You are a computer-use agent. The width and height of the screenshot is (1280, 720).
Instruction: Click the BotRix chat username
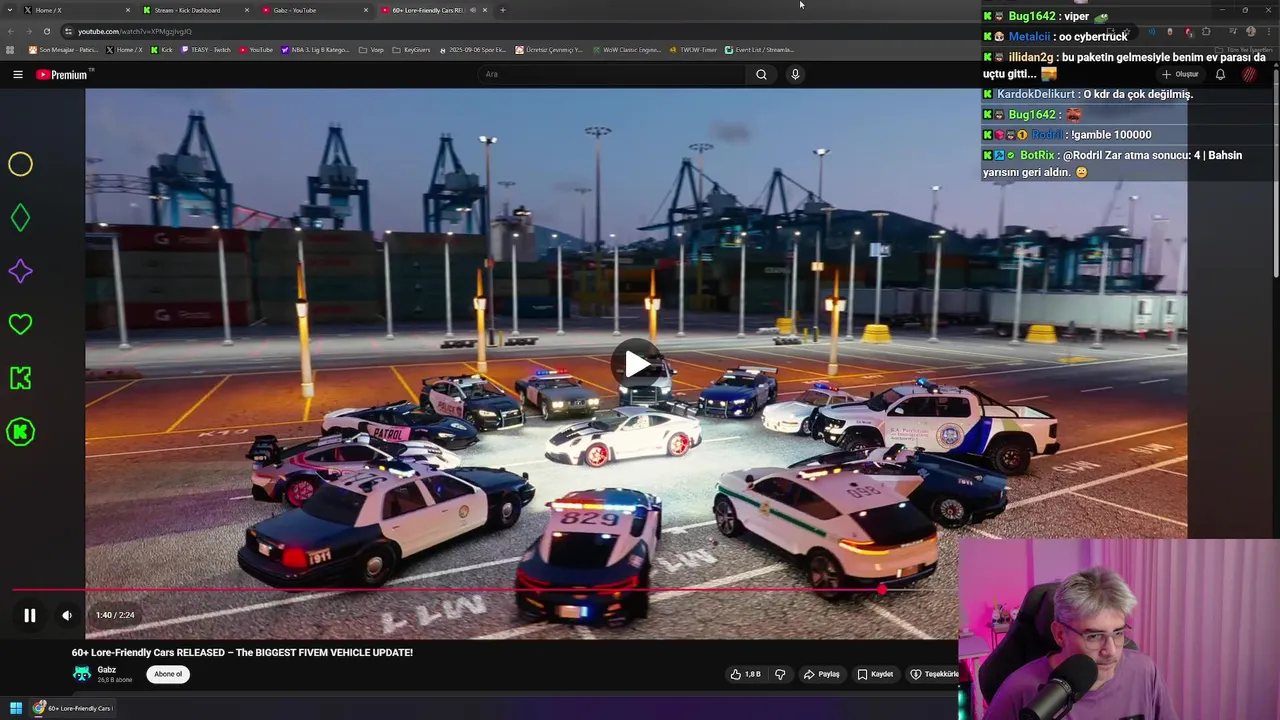[1037, 155]
